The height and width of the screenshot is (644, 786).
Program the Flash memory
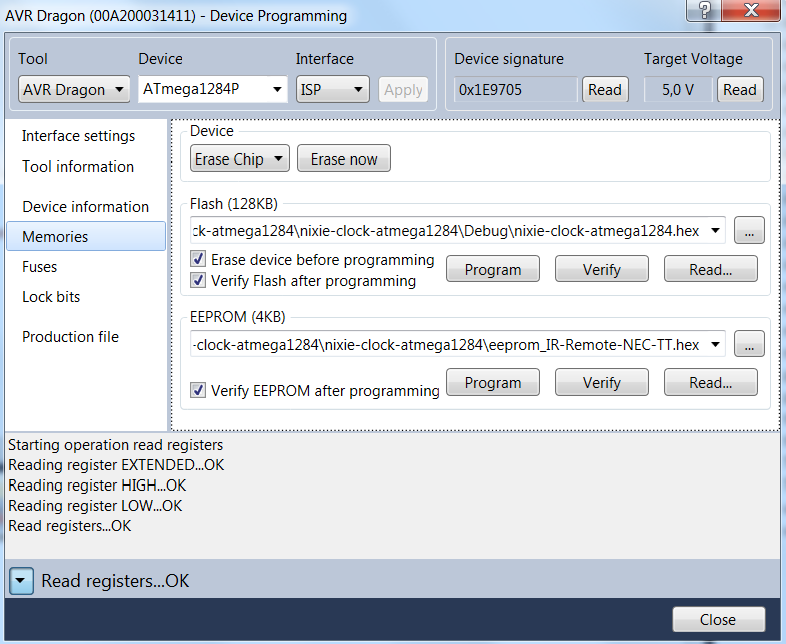pos(493,269)
